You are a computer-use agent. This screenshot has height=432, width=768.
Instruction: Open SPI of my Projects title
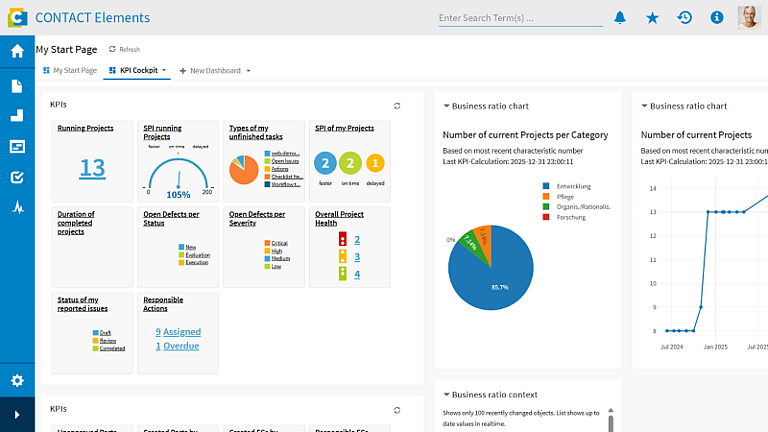tap(344, 128)
